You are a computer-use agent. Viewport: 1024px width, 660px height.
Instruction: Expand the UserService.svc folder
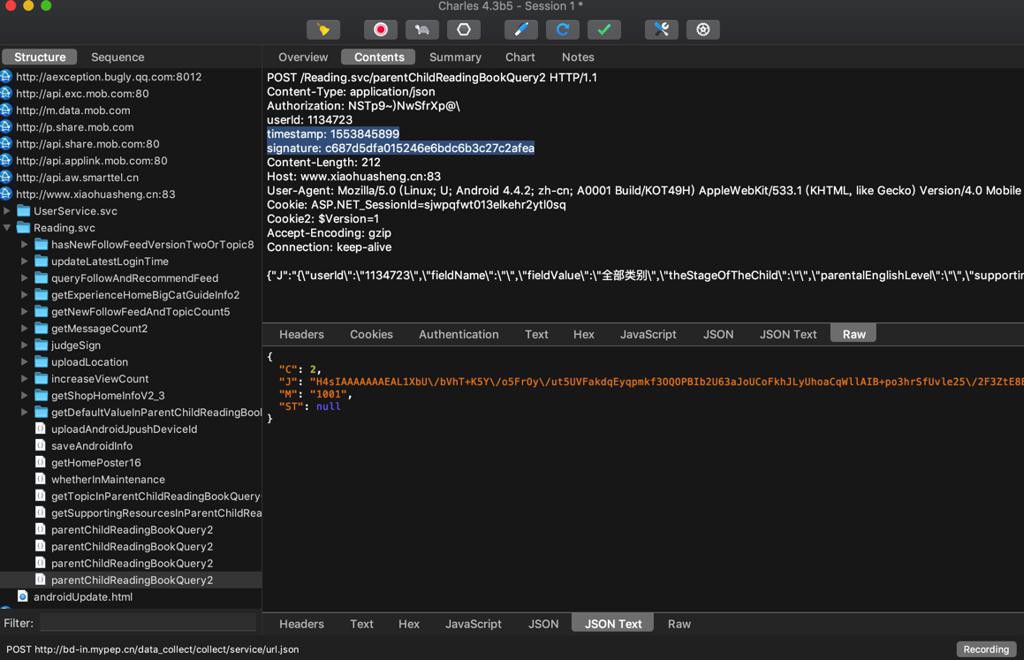click(8, 211)
